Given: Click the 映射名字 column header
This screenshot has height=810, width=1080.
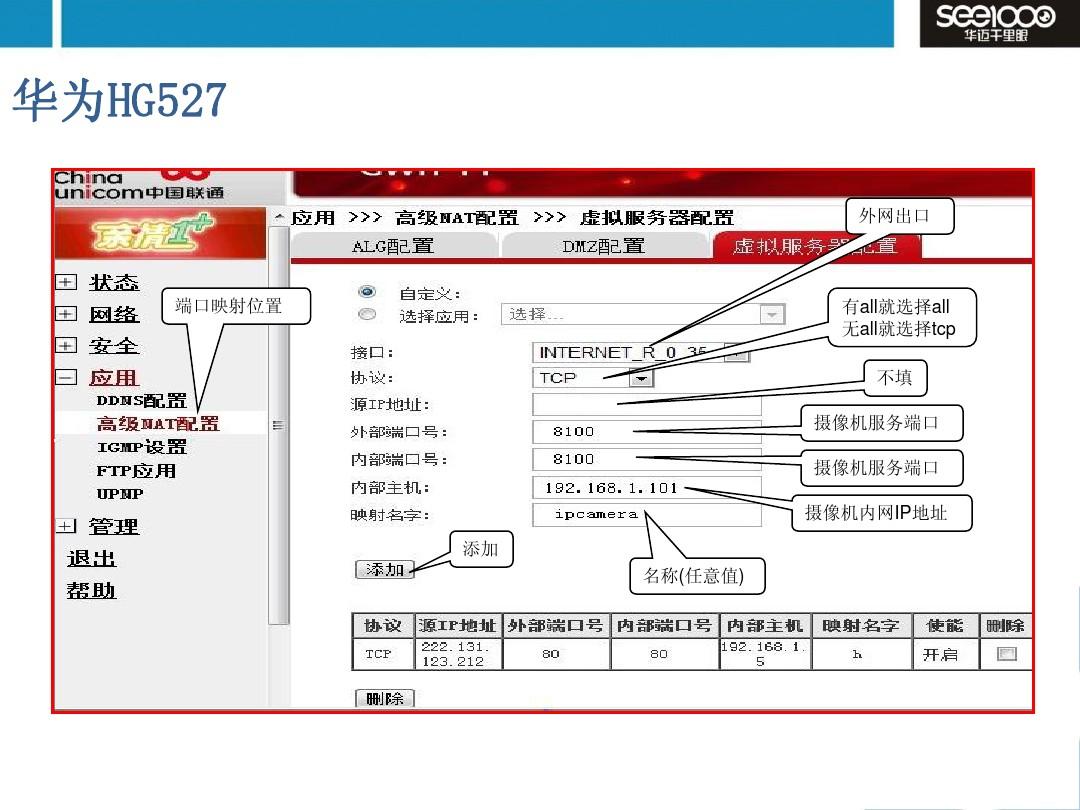Looking at the screenshot, I should point(861,625).
